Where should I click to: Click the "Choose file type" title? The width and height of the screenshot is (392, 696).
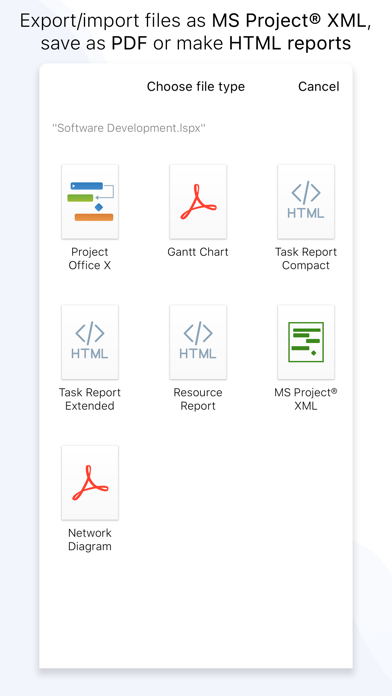[196, 86]
